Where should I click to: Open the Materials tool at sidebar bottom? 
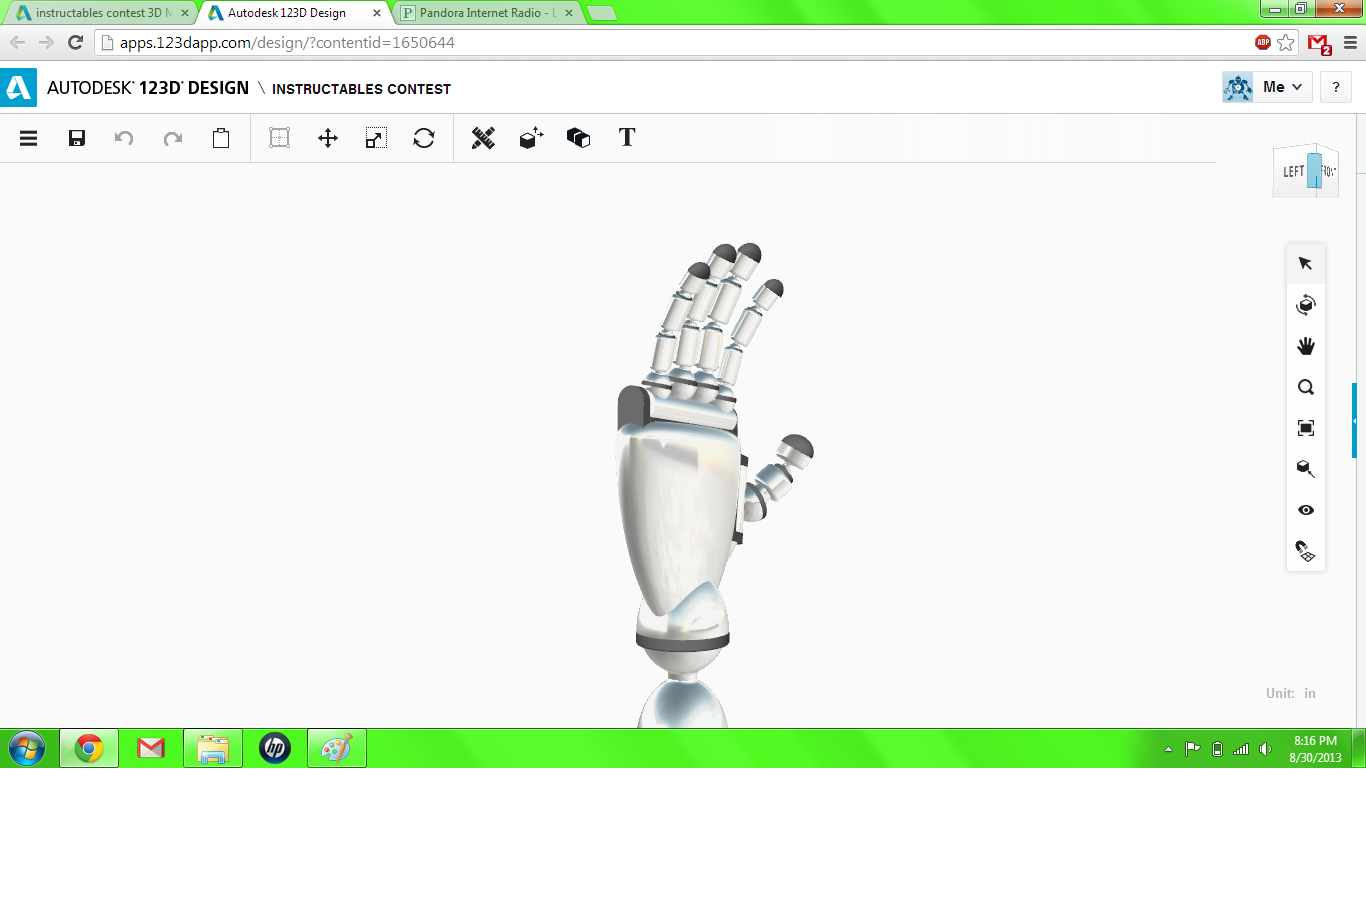click(x=1306, y=550)
